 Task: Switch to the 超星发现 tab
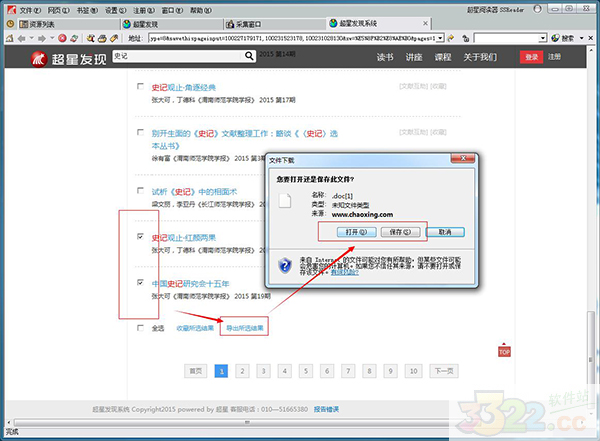(x=172, y=24)
